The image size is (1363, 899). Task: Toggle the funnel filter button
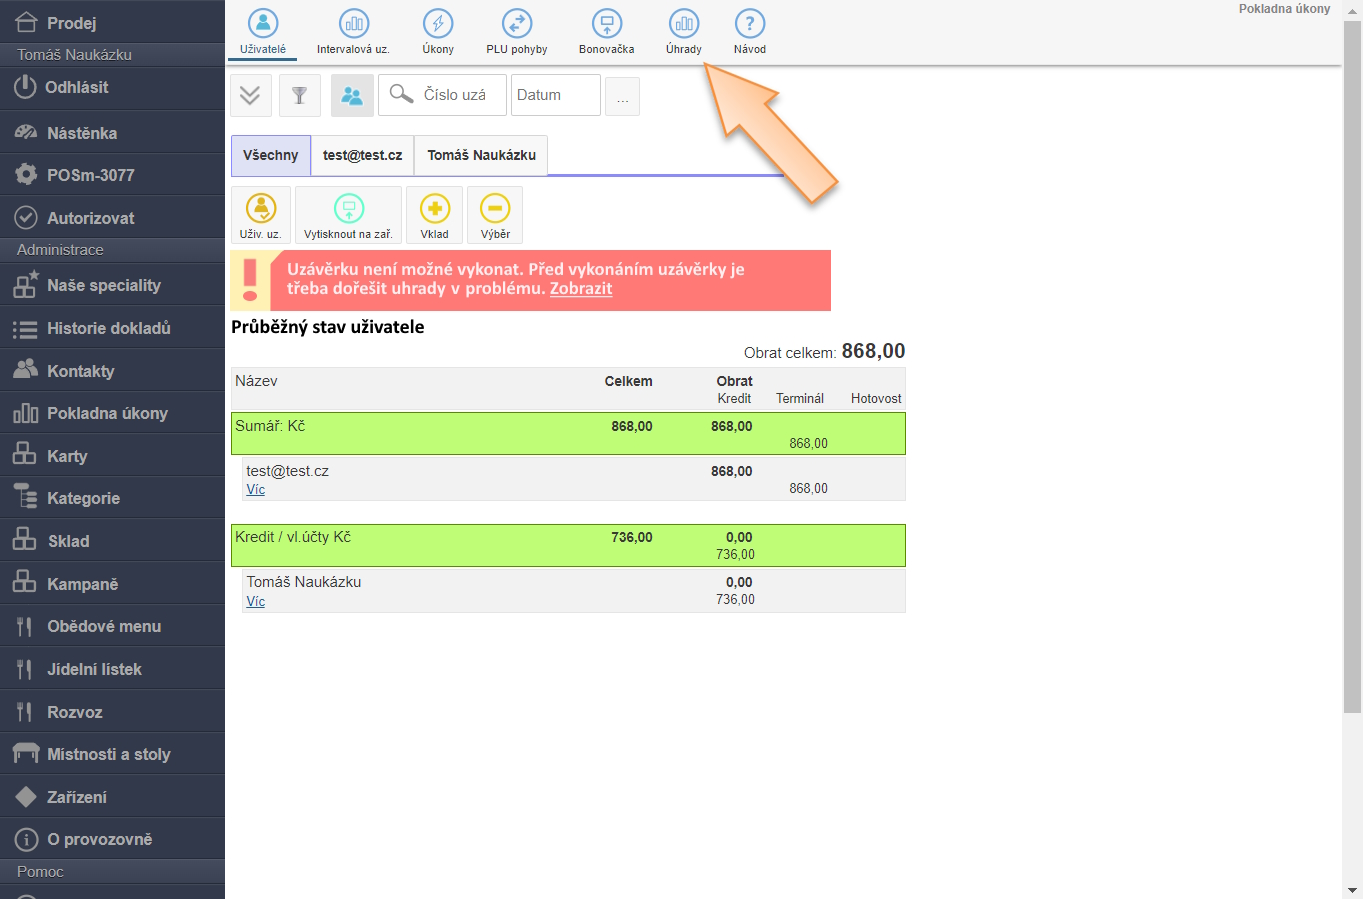point(299,96)
